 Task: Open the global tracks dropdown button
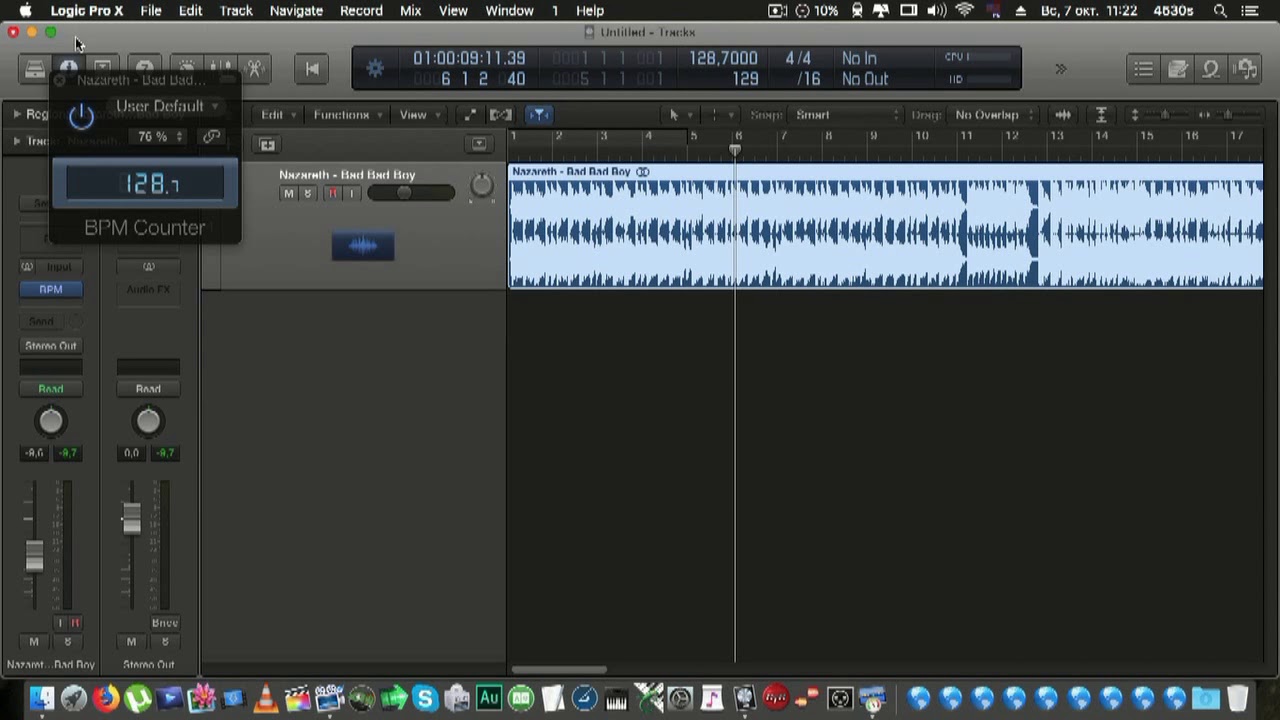(479, 144)
